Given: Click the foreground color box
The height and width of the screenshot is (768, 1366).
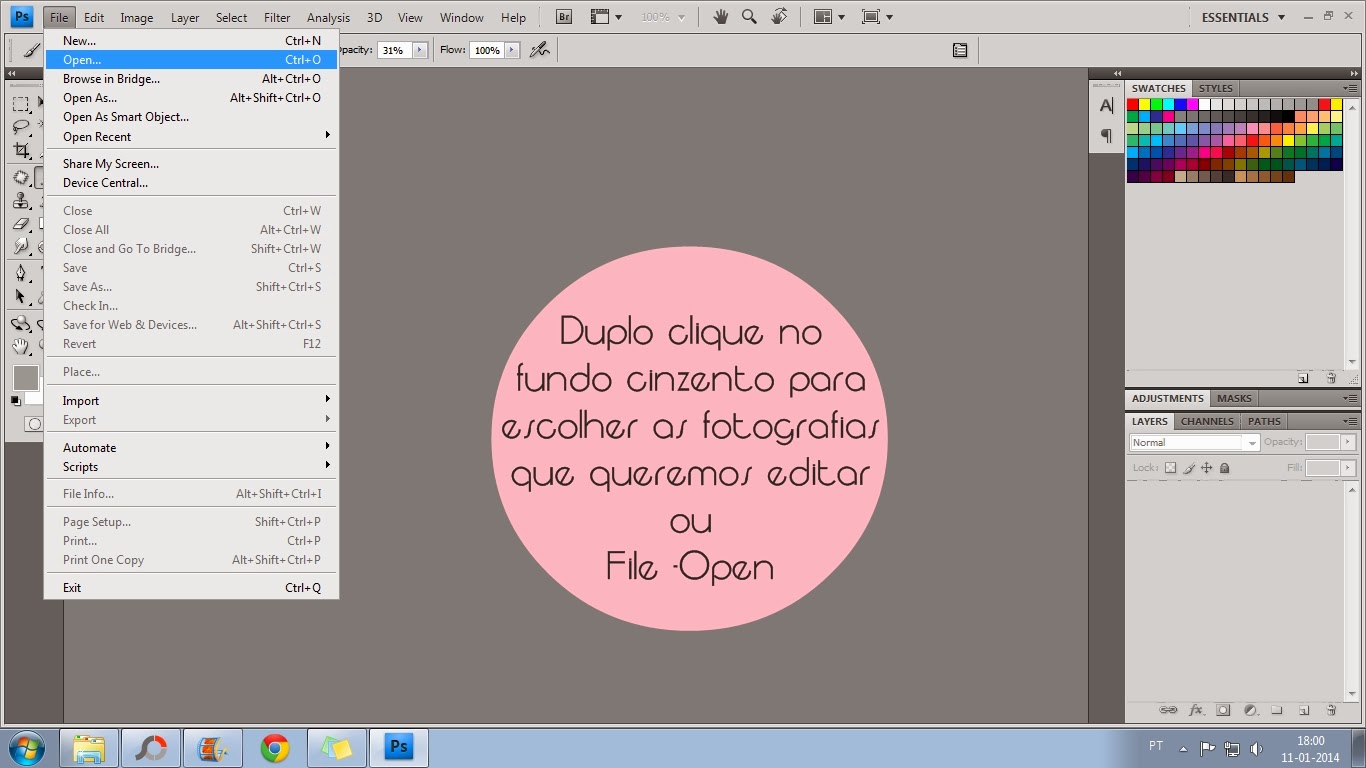Looking at the screenshot, I should coord(25,377).
